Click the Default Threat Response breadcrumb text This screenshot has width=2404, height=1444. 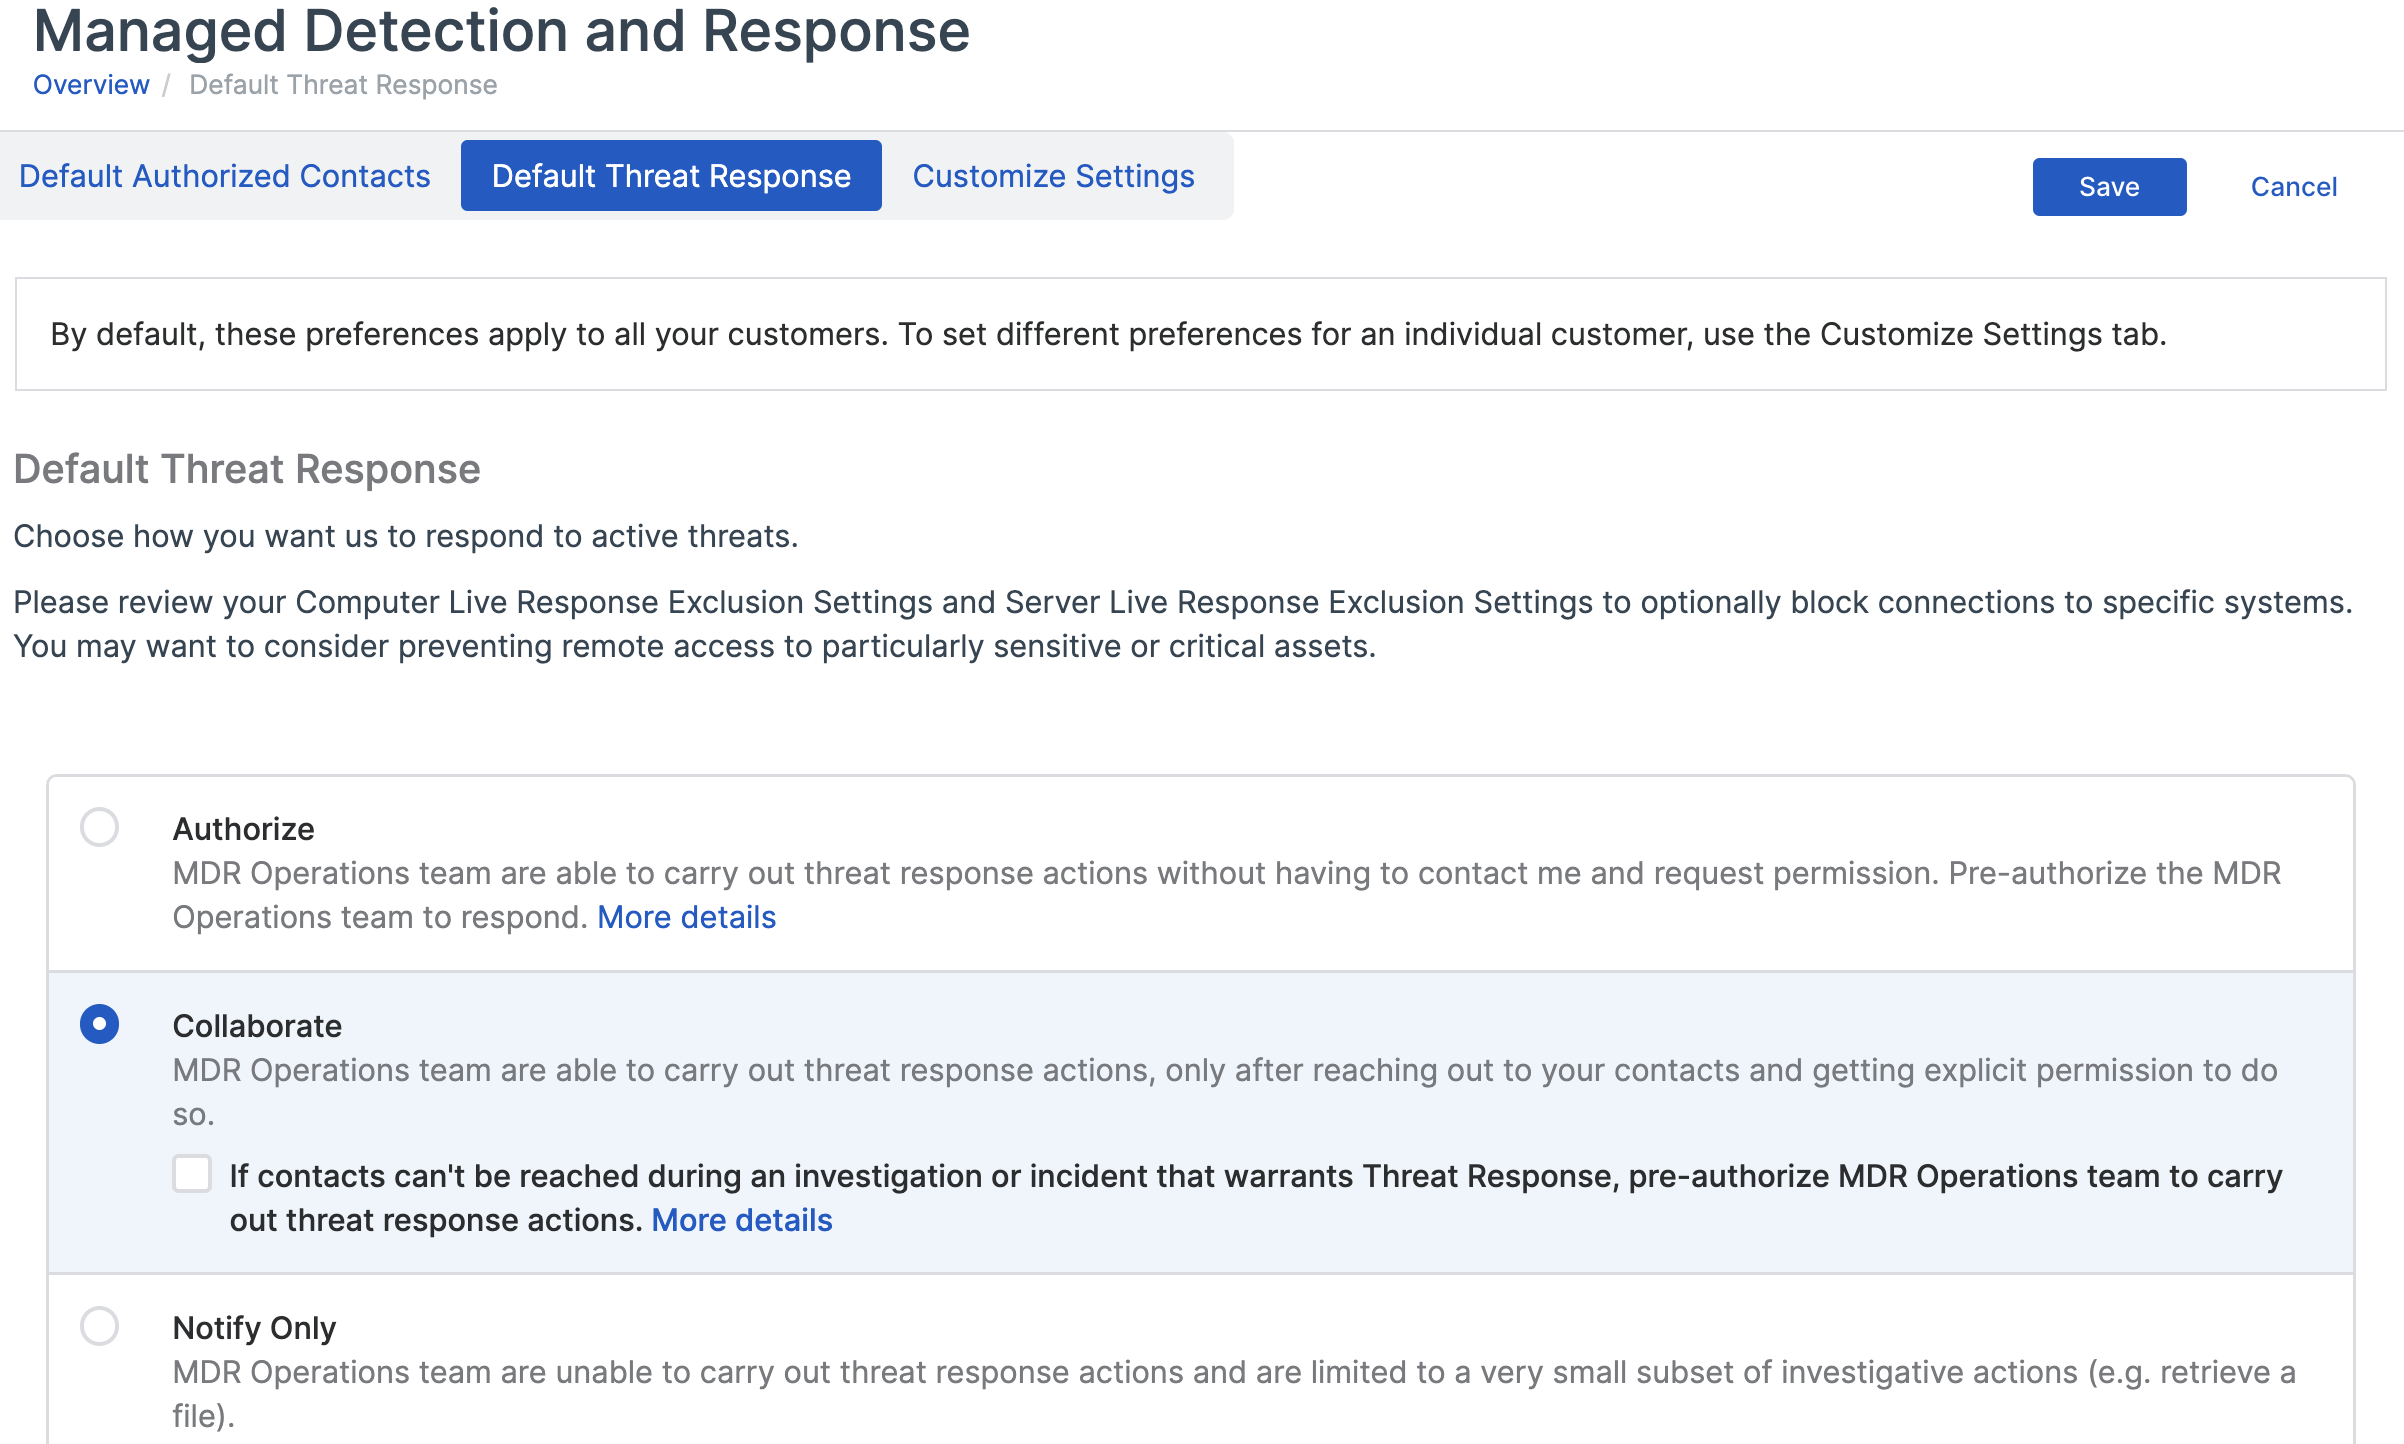point(343,85)
